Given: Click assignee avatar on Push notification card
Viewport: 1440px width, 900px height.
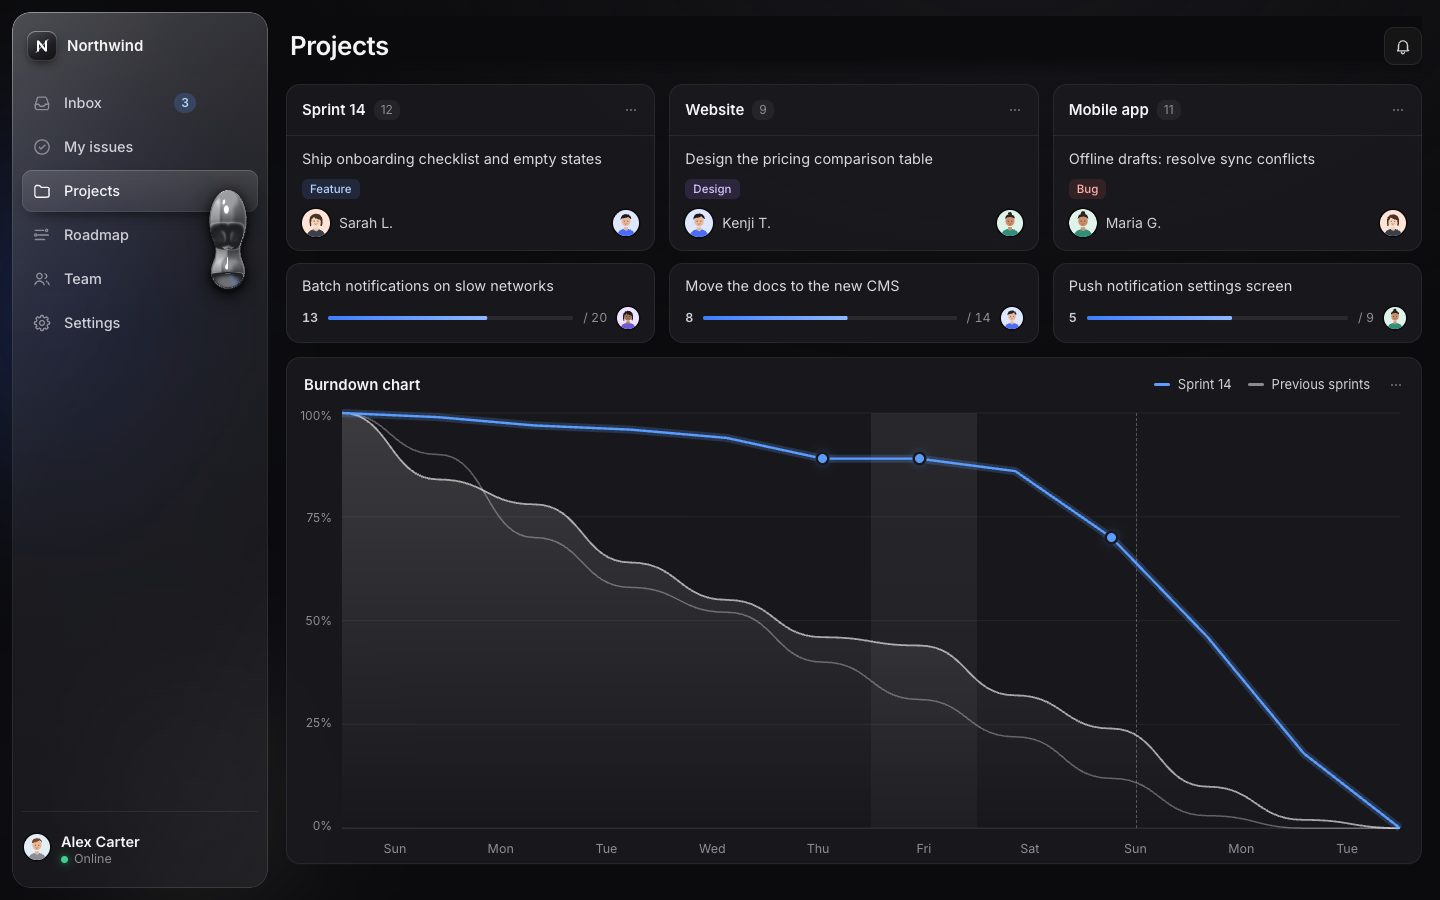Looking at the screenshot, I should 1395,318.
